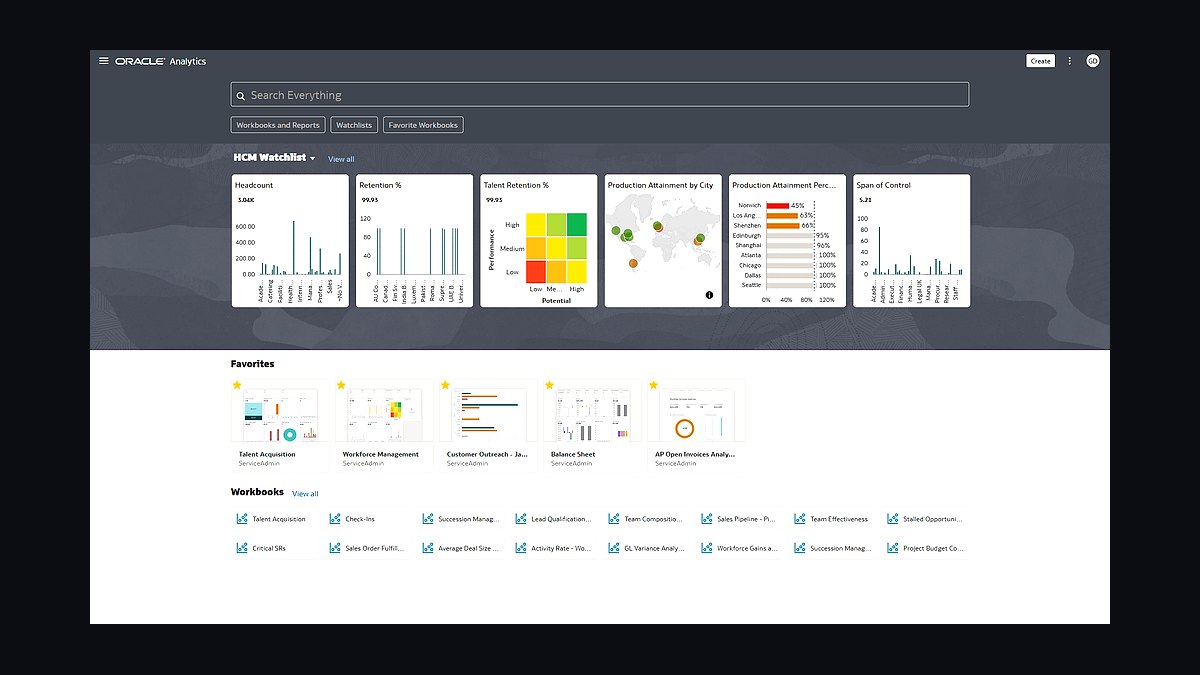1200x675 pixels.
Task: Open the Check-Ins workbook icon
Action: tap(335, 519)
